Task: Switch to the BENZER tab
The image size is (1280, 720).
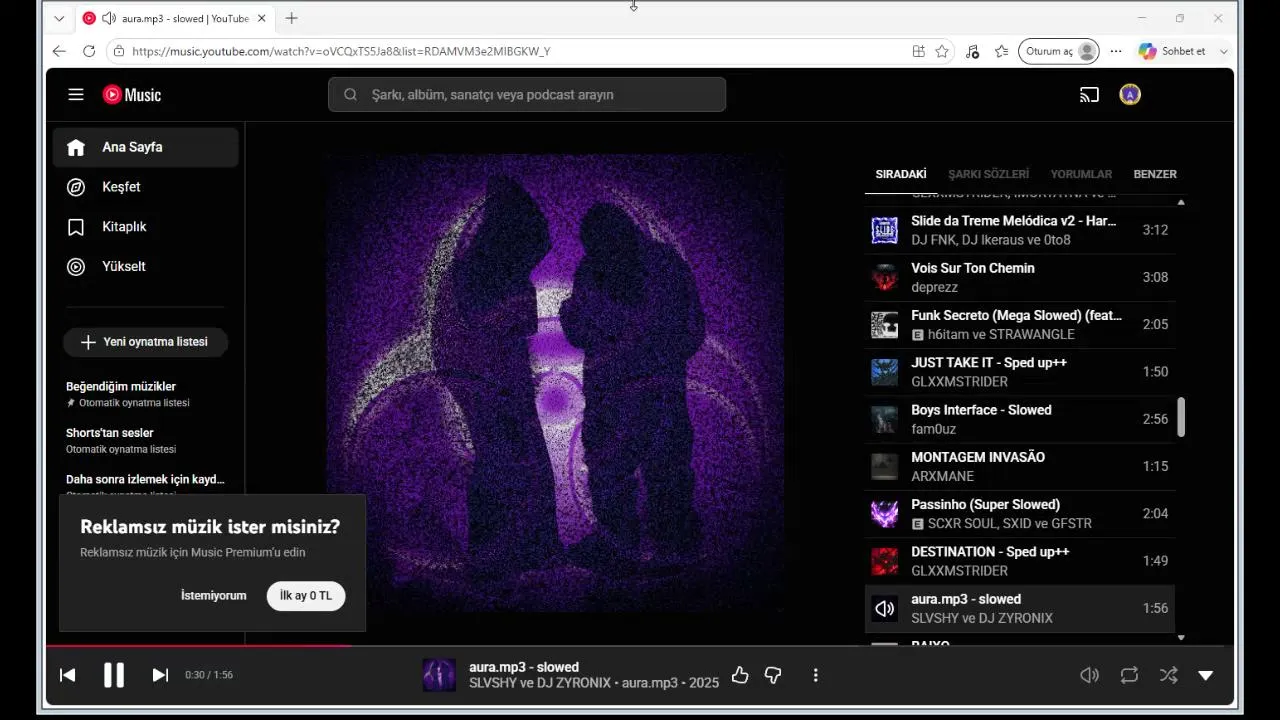Action: (x=1155, y=174)
